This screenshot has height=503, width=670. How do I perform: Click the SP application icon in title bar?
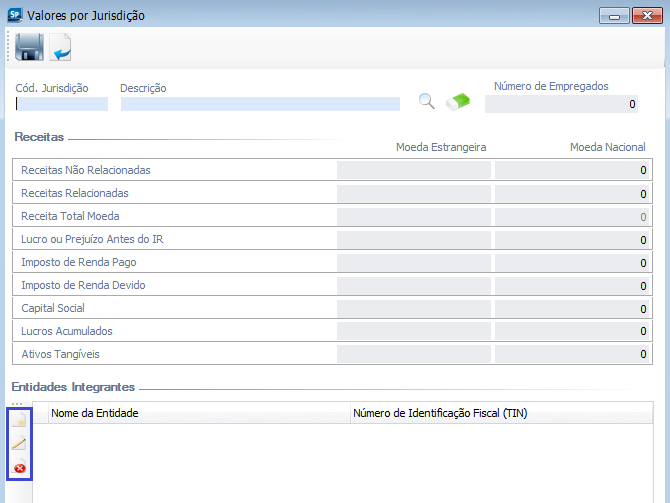pyautogui.click(x=15, y=15)
